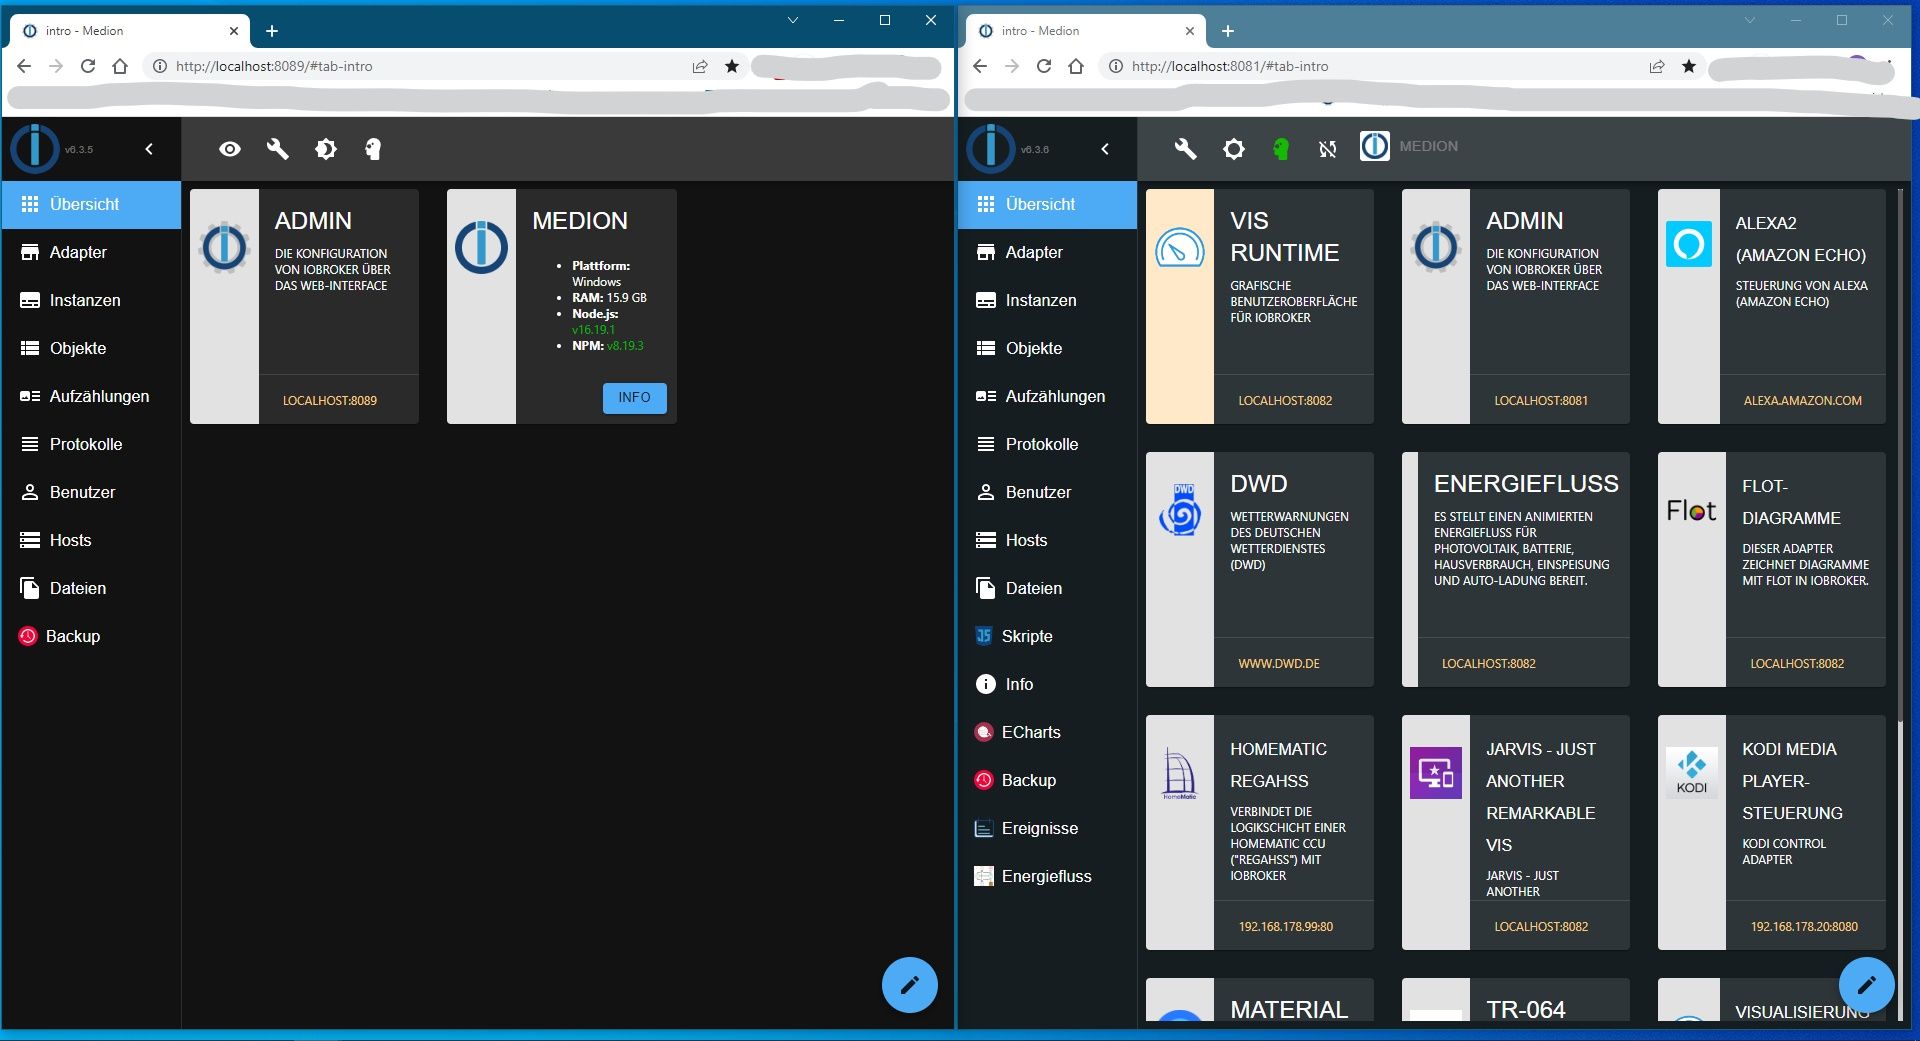This screenshot has height=1041, width=1920.
Task: Open Dateien in left window sidebar
Action: (x=91, y=588)
